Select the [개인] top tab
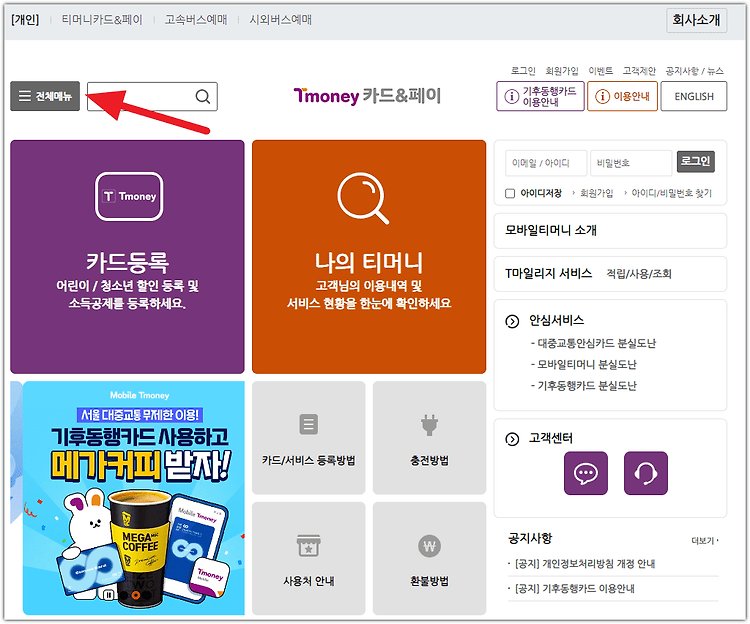The height and width of the screenshot is (624, 750). [x=25, y=20]
